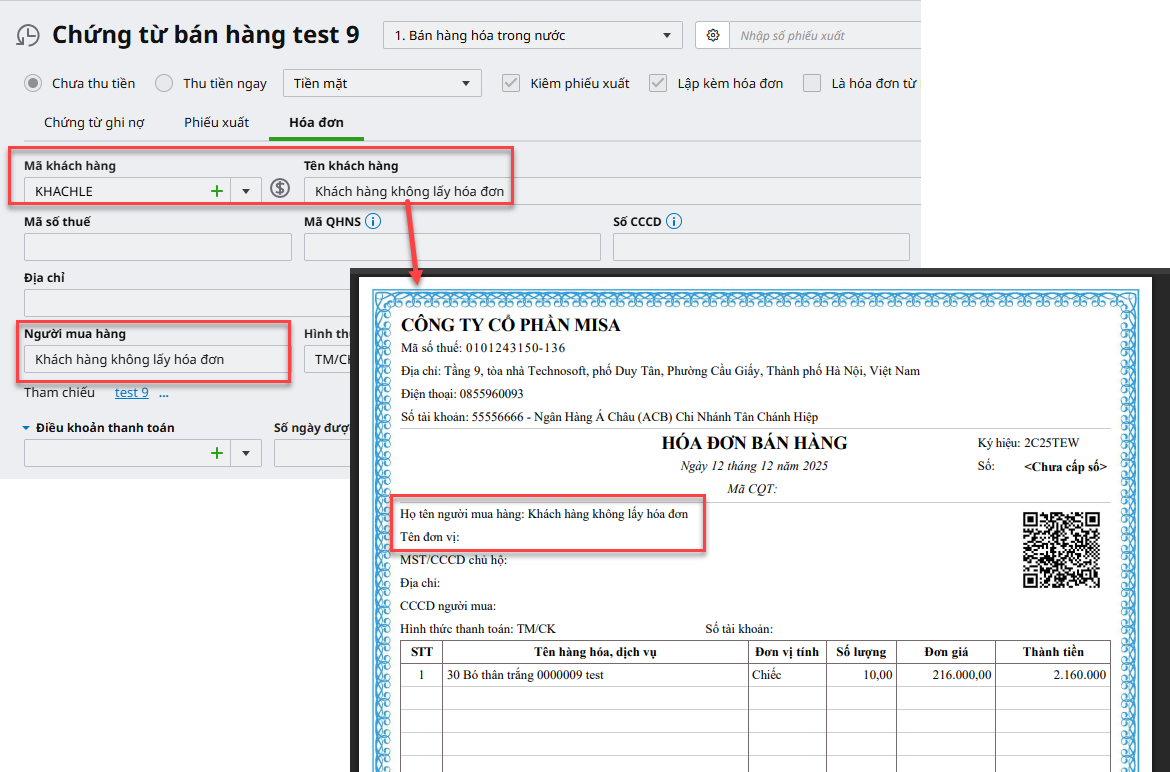Viewport: 1170px width, 772px height.
Task: Toggle the Kiêm phiếu xuất checkbox
Action: (511, 83)
